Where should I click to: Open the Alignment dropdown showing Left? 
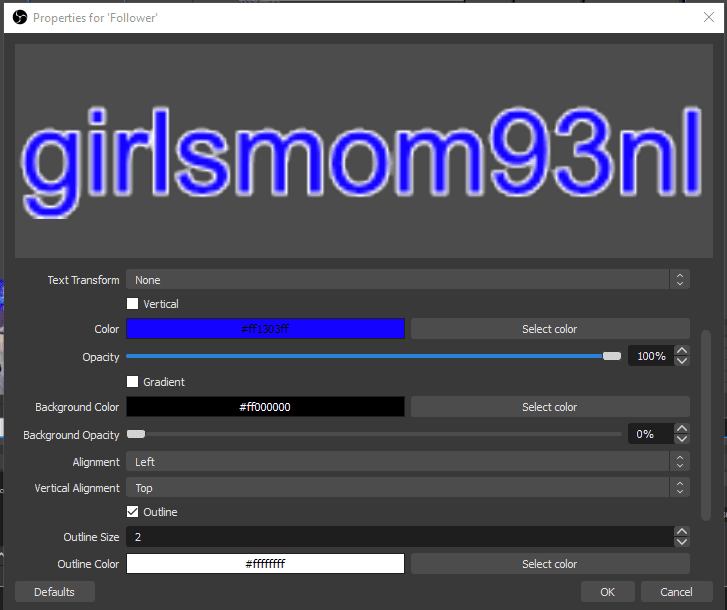(408, 462)
